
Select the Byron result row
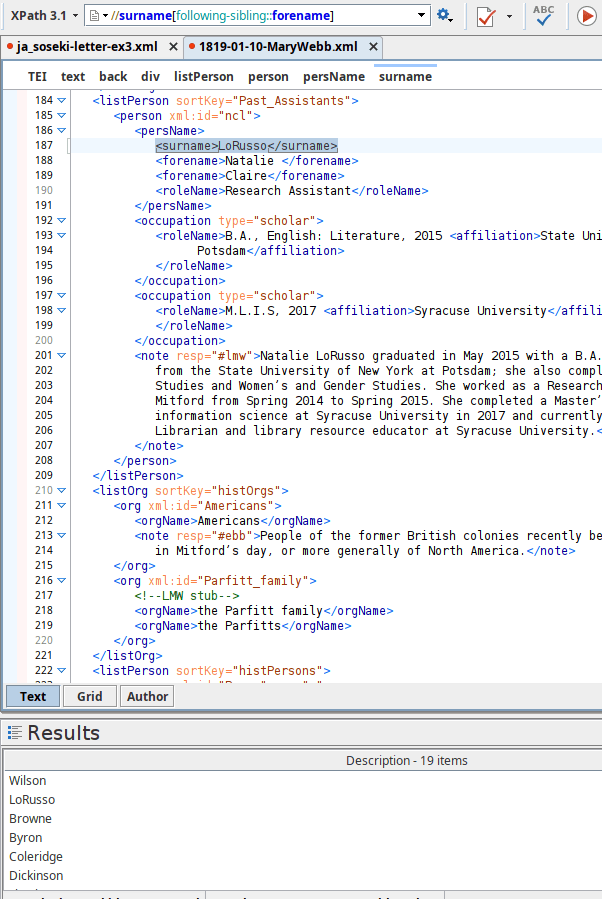[x=304, y=837]
